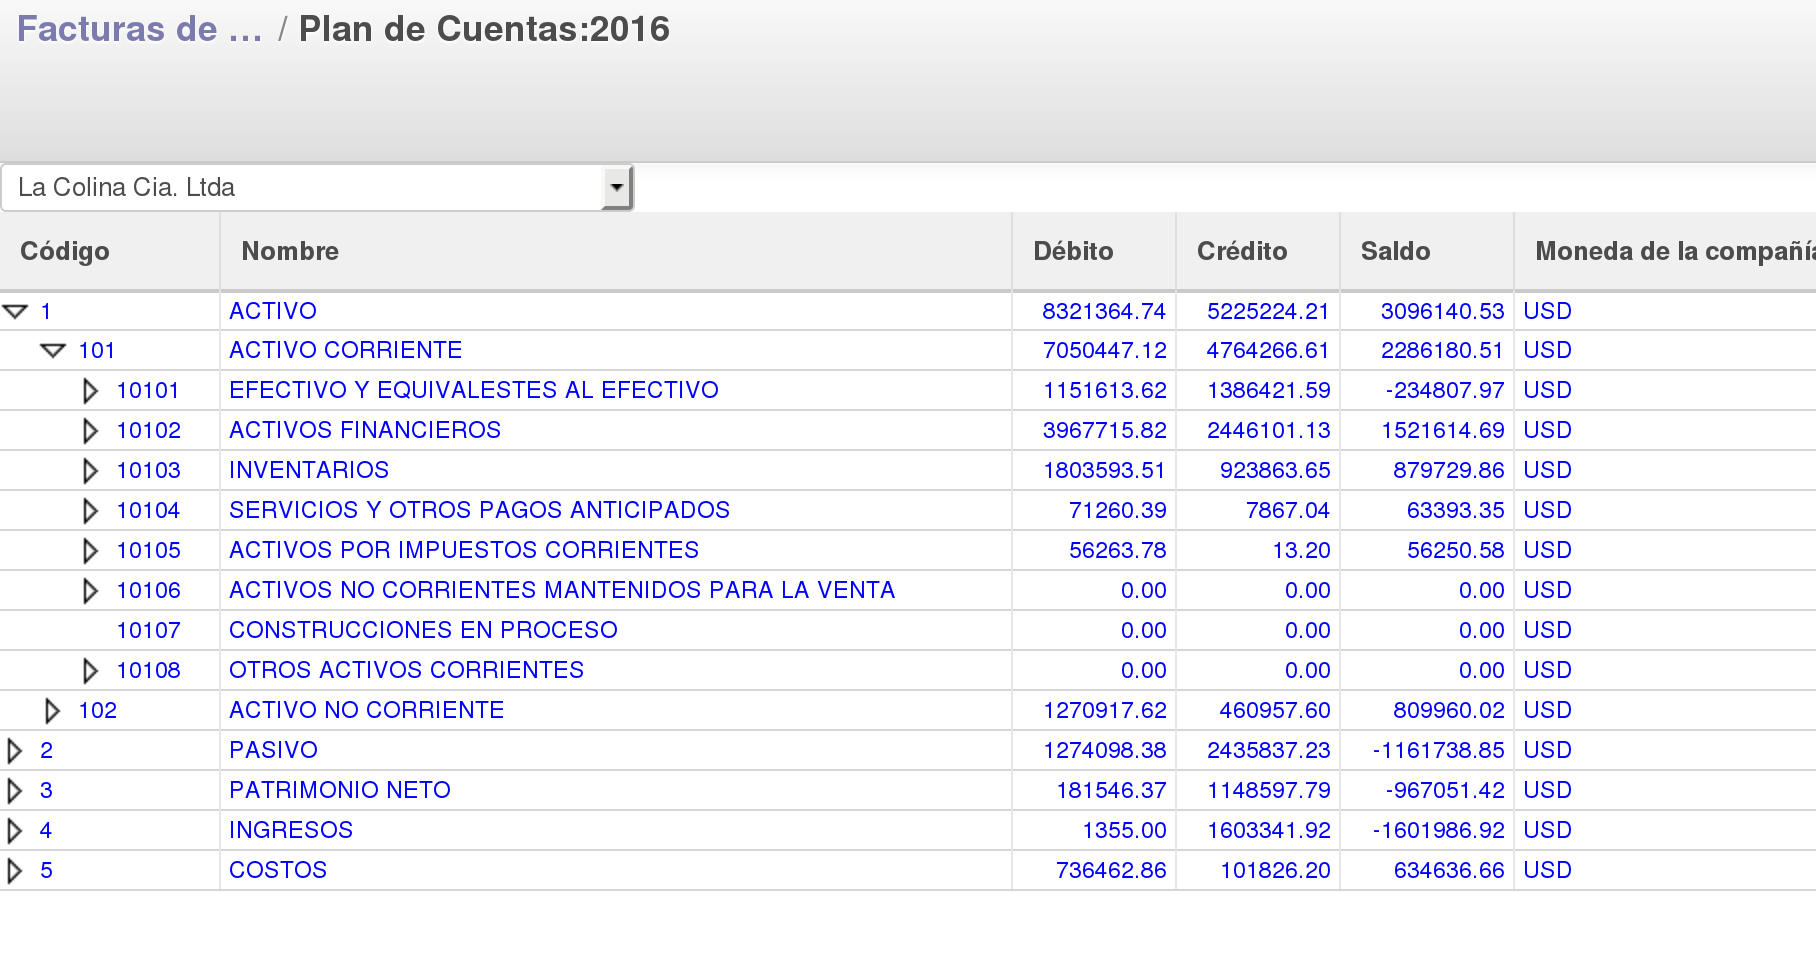Expand account 10108 triangle
Screen dimensions: 1816x966
tap(90, 670)
